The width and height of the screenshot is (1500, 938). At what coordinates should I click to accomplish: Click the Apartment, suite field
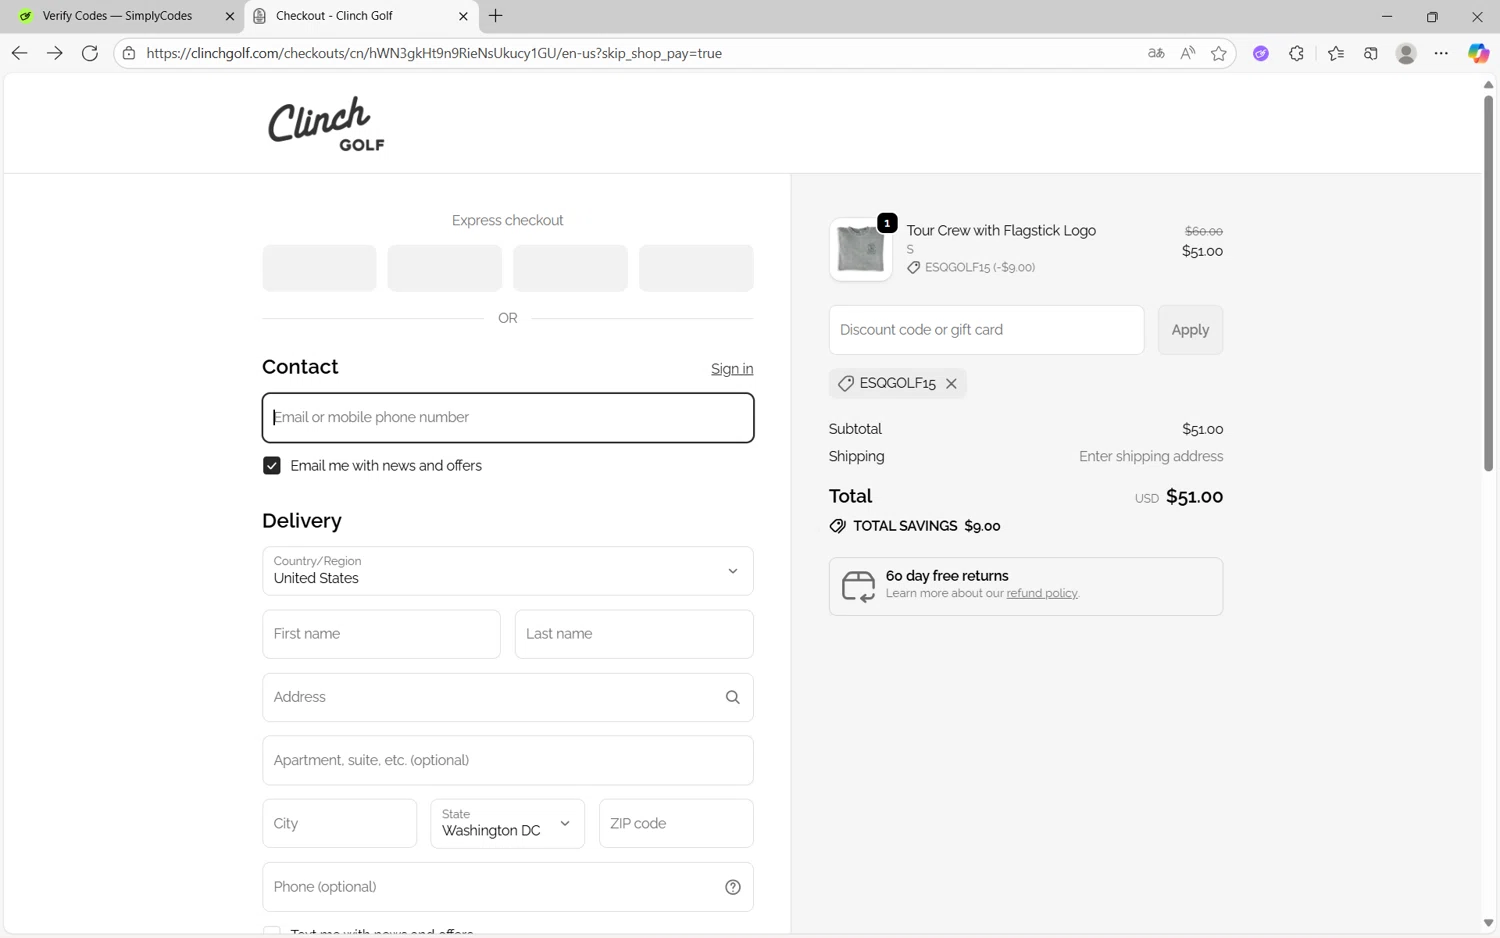tap(508, 761)
